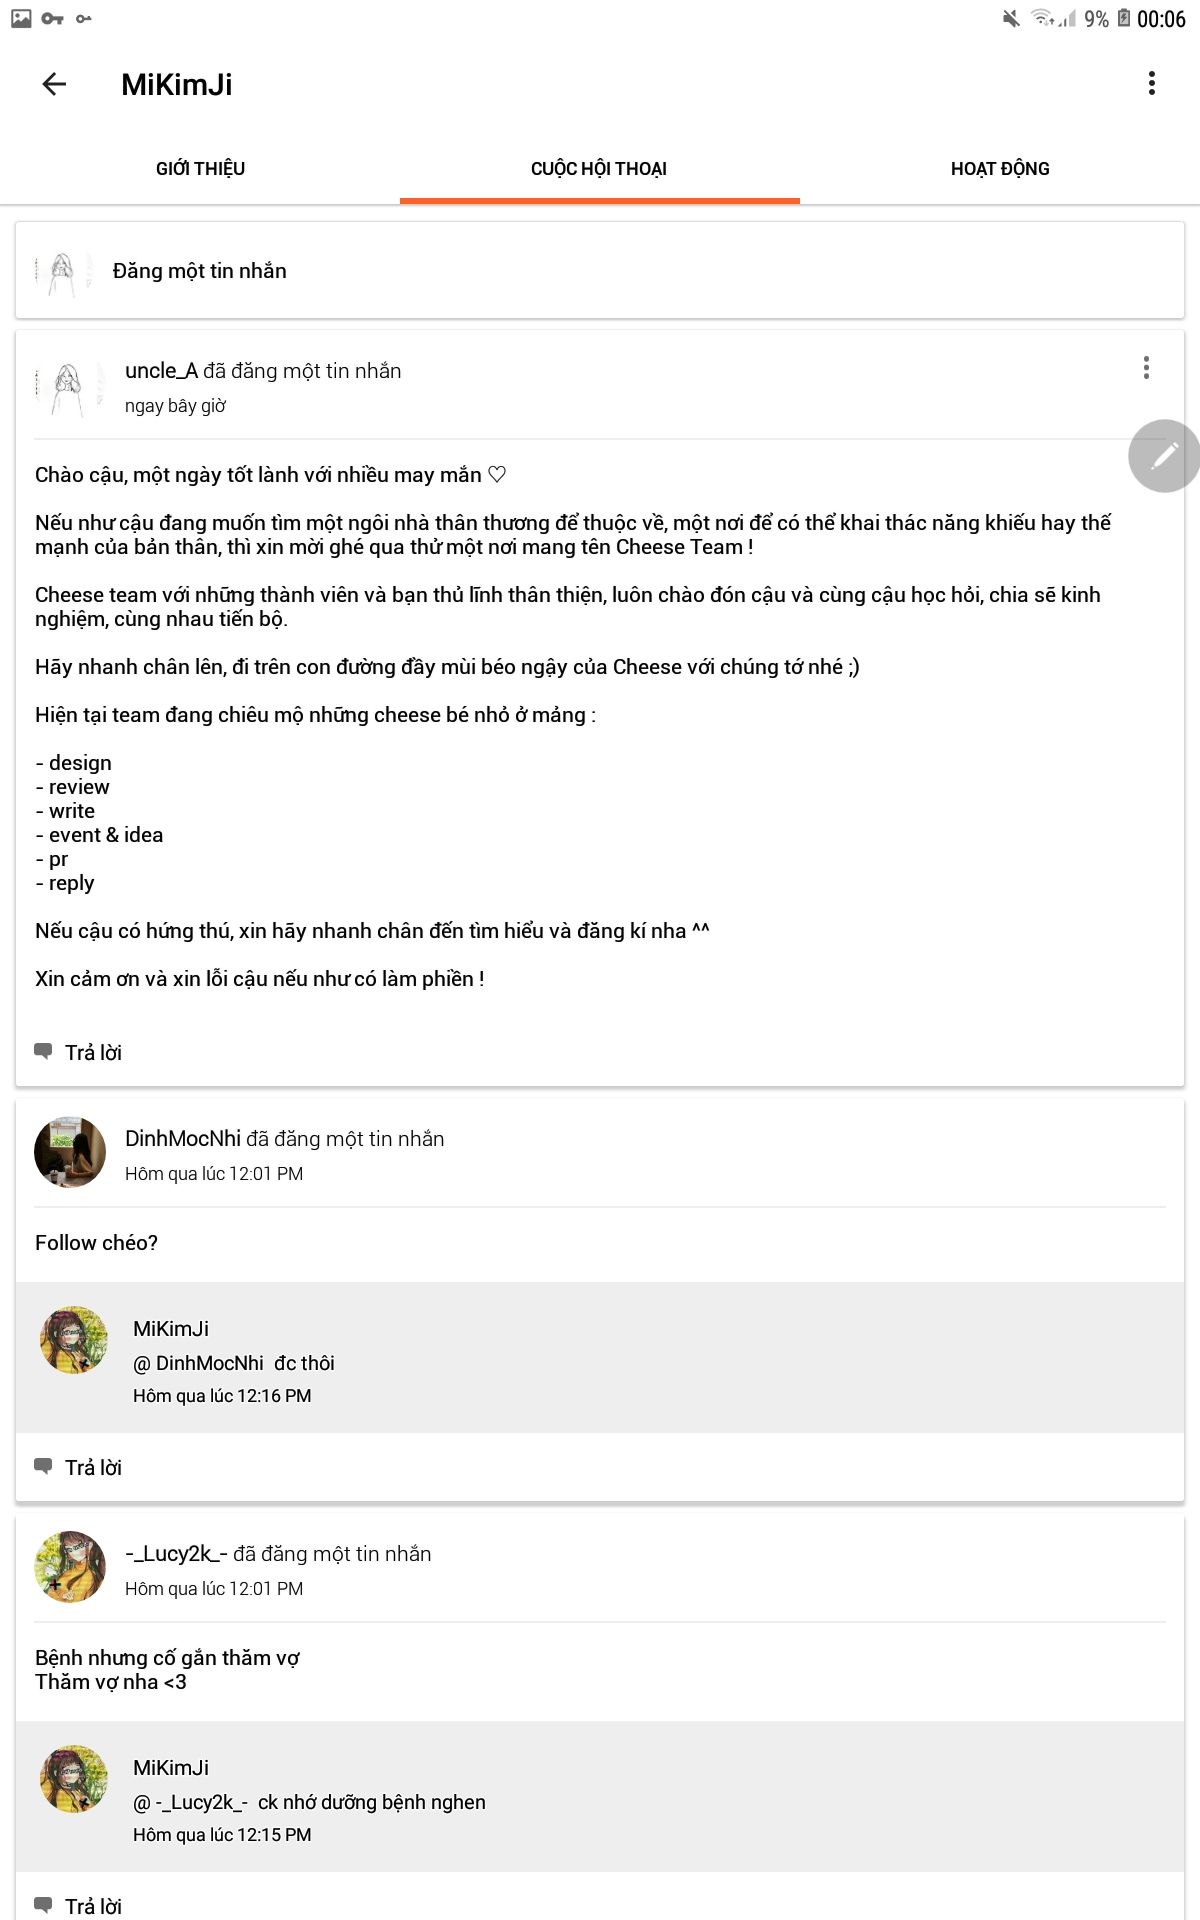Tap the floating pencil edit button
The image size is (1200, 1920).
[1164, 456]
